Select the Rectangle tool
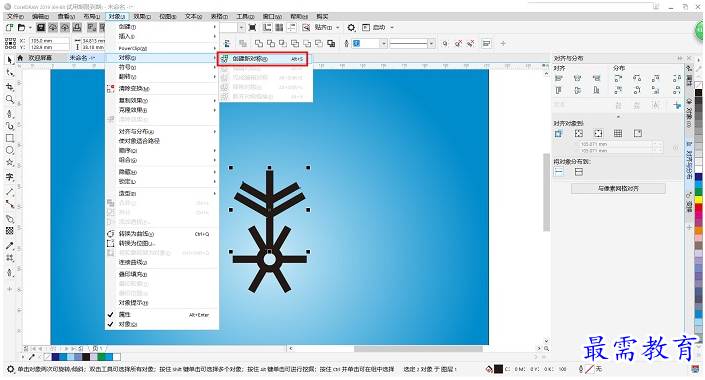 pyautogui.click(x=9, y=138)
